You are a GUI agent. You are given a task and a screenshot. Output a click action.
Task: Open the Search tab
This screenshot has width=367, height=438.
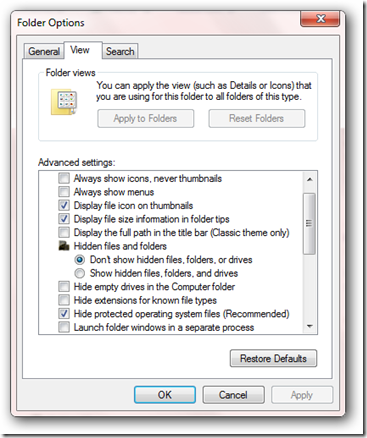[x=120, y=51]
